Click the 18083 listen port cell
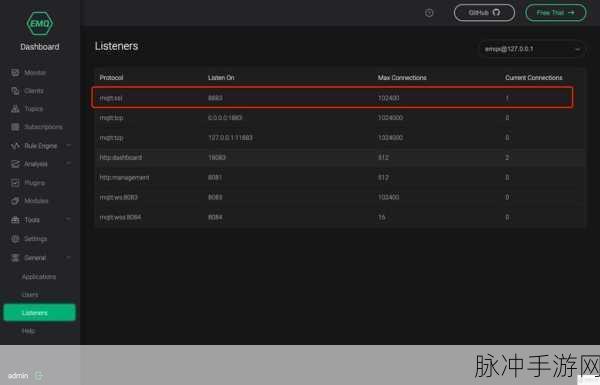 [217, 158]
